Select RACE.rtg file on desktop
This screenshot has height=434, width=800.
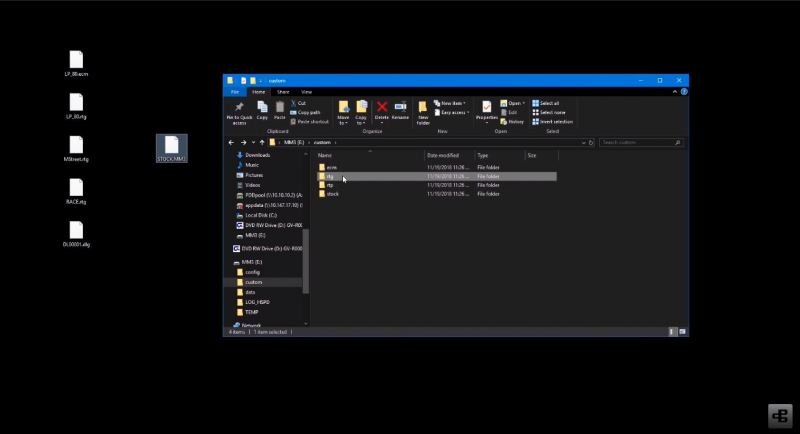tap(77, 191)
